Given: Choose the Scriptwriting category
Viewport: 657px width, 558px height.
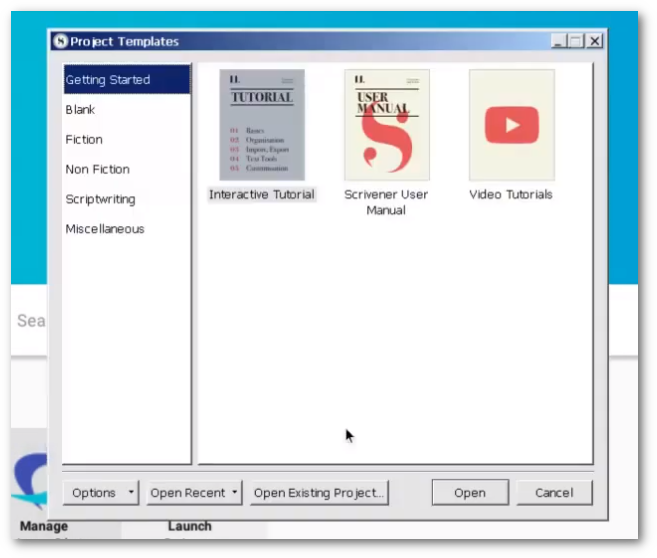Looking at the screenshot, I should tap(127, 199).
